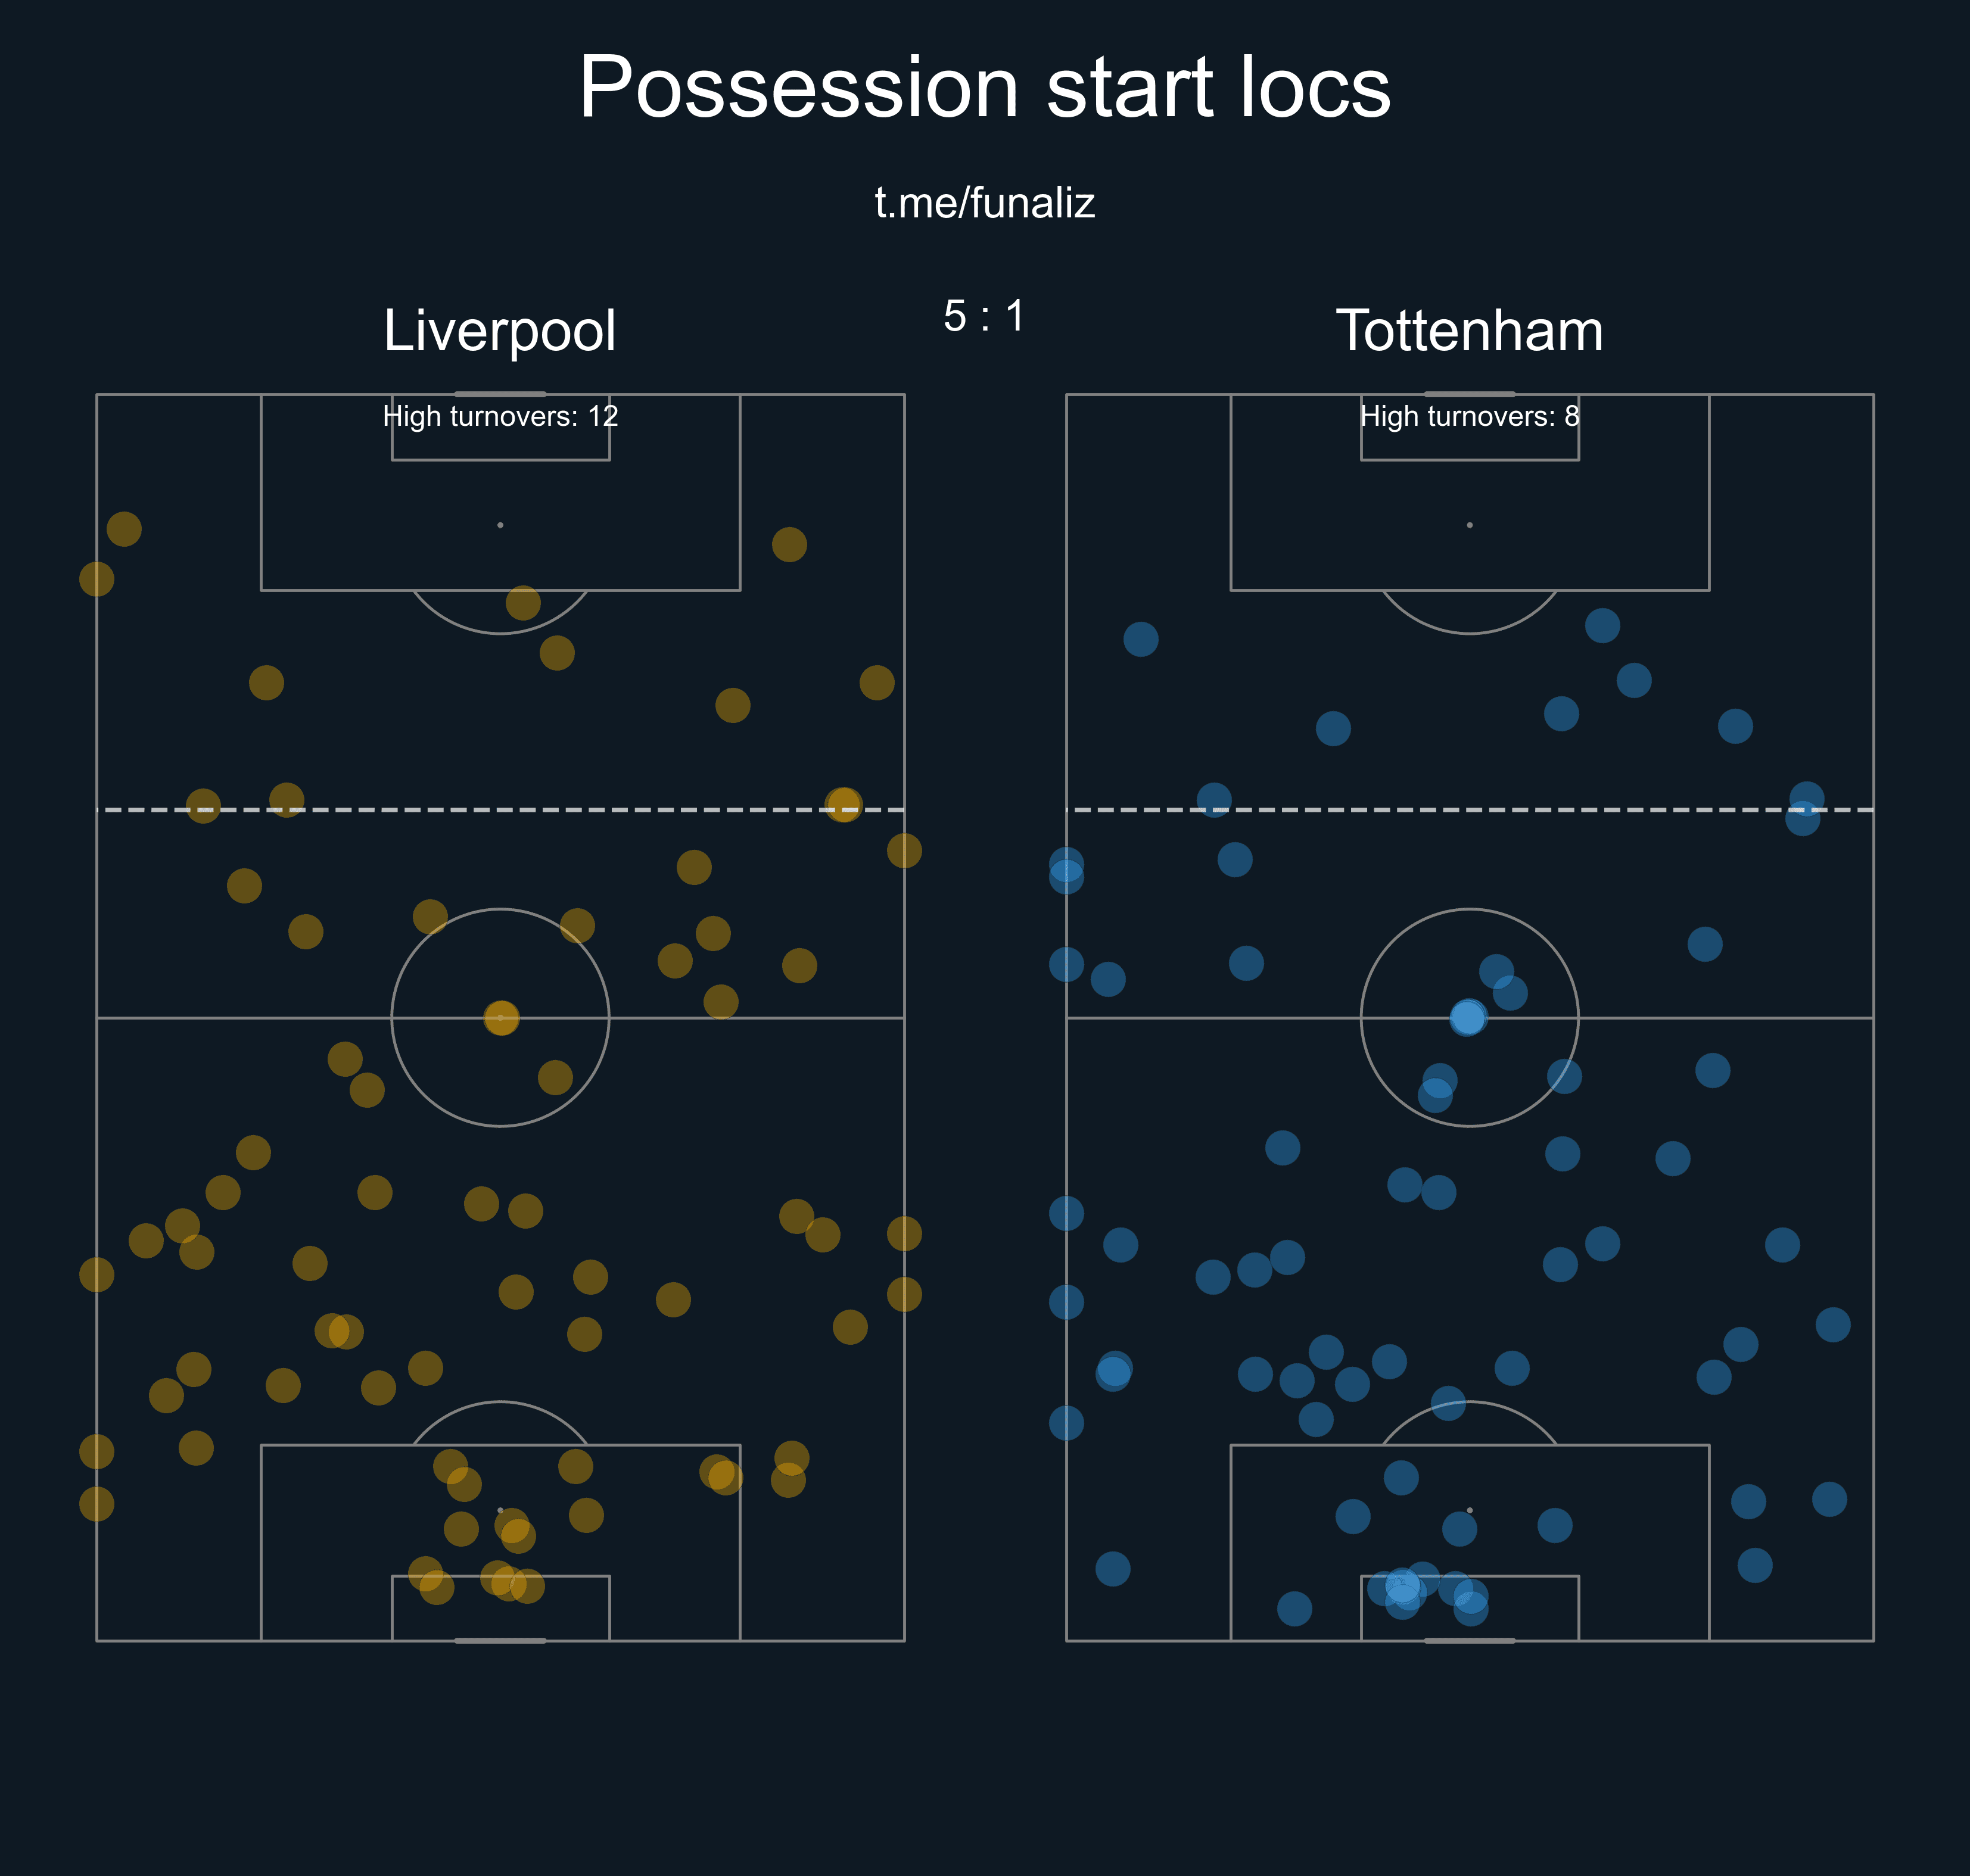Click the bottom penalty spot on Tottenham's pitch

click(x=1469, y=1510)
